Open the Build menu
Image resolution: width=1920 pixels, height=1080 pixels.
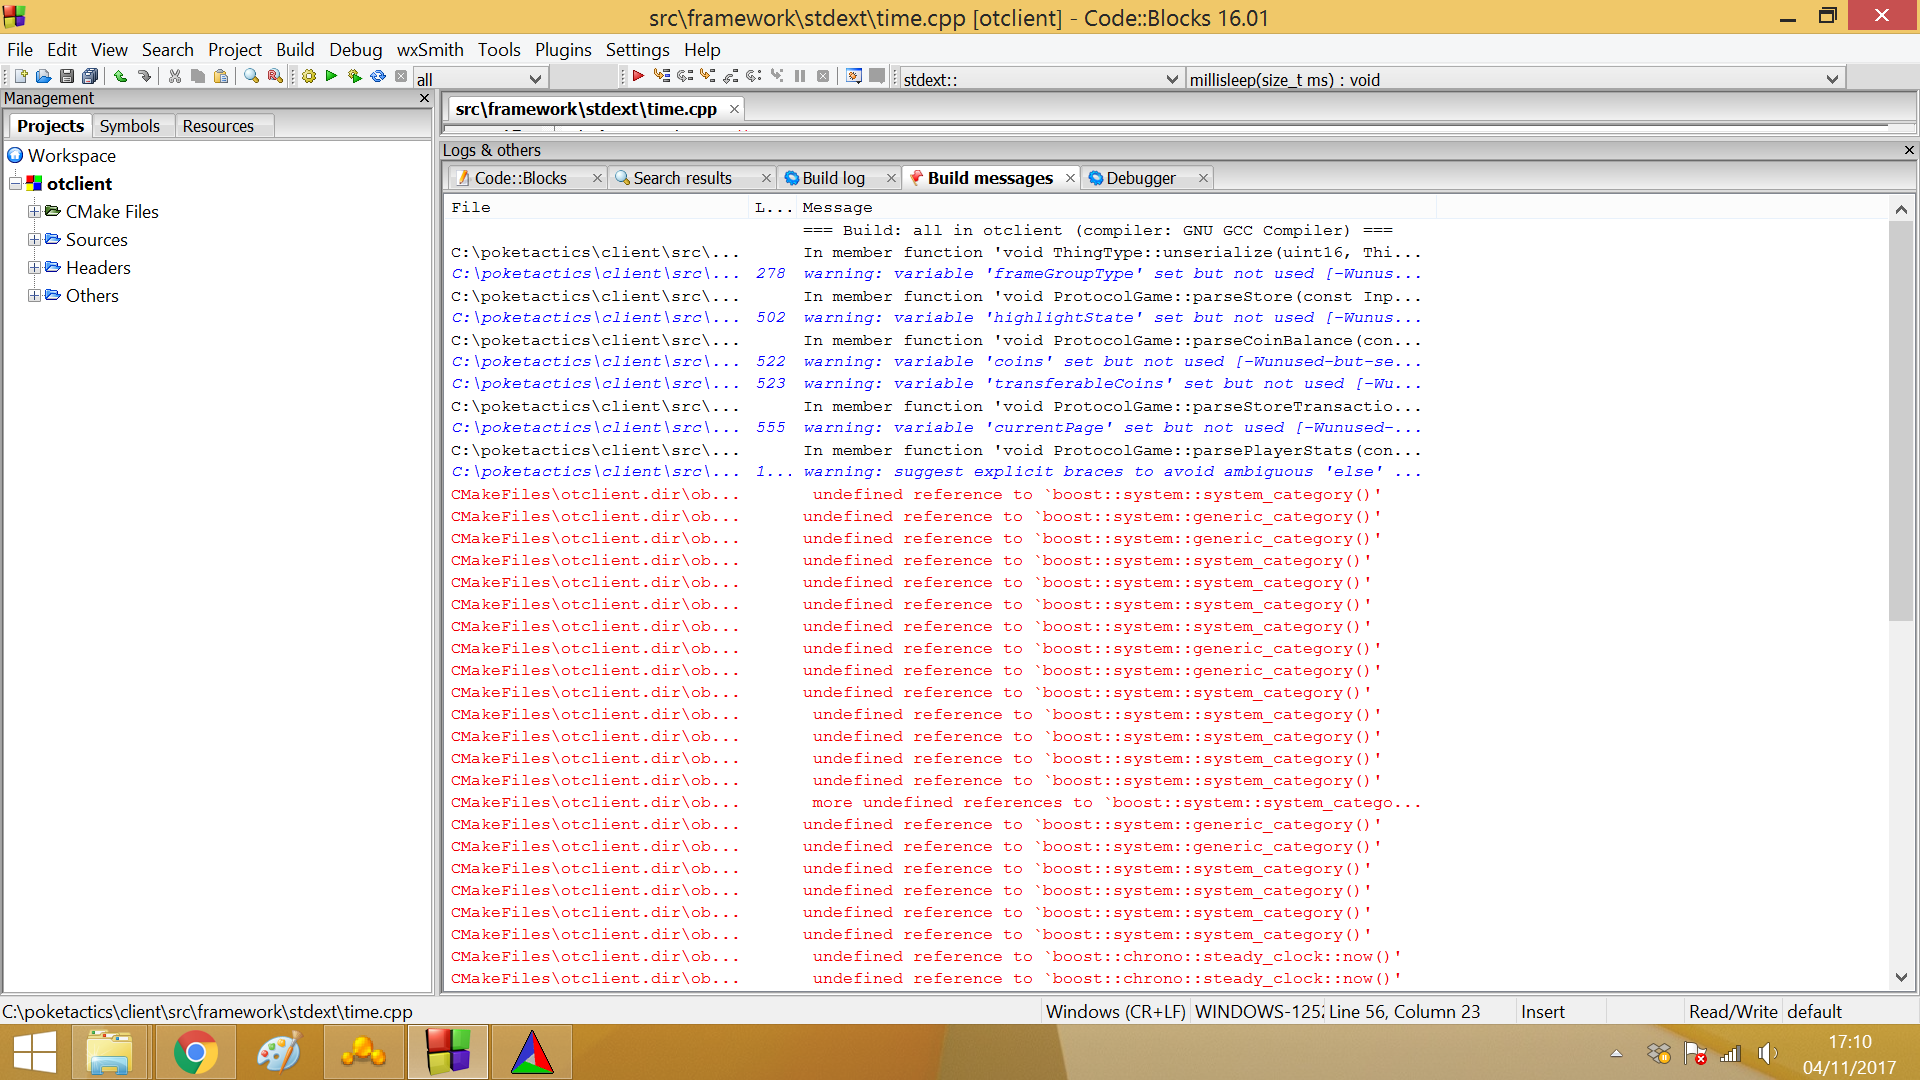click(295, 49)
